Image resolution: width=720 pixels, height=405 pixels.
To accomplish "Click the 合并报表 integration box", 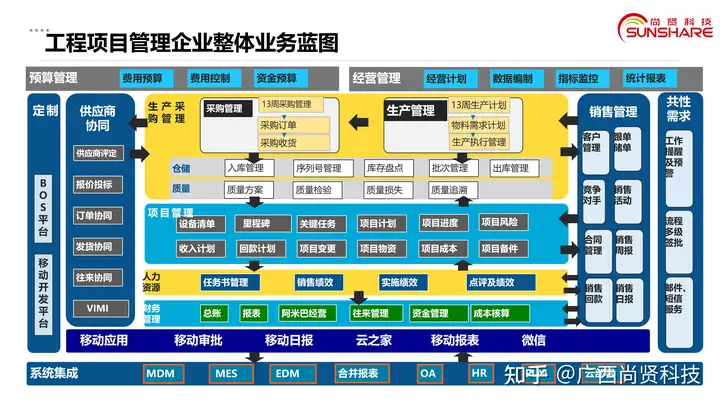I will coord(362,374).
